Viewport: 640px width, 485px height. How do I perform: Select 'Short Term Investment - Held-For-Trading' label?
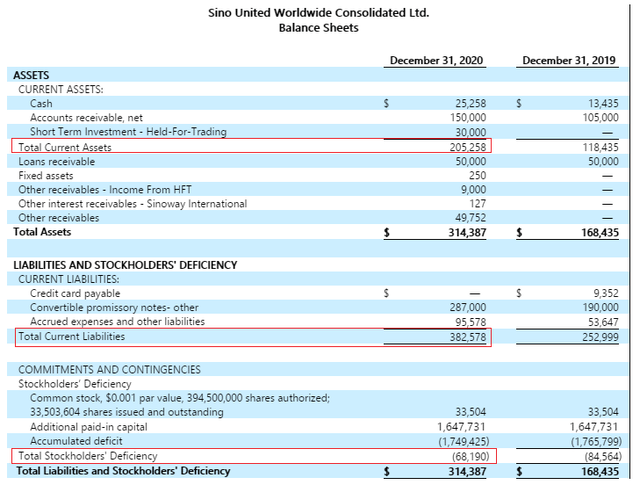coord(128,132)
